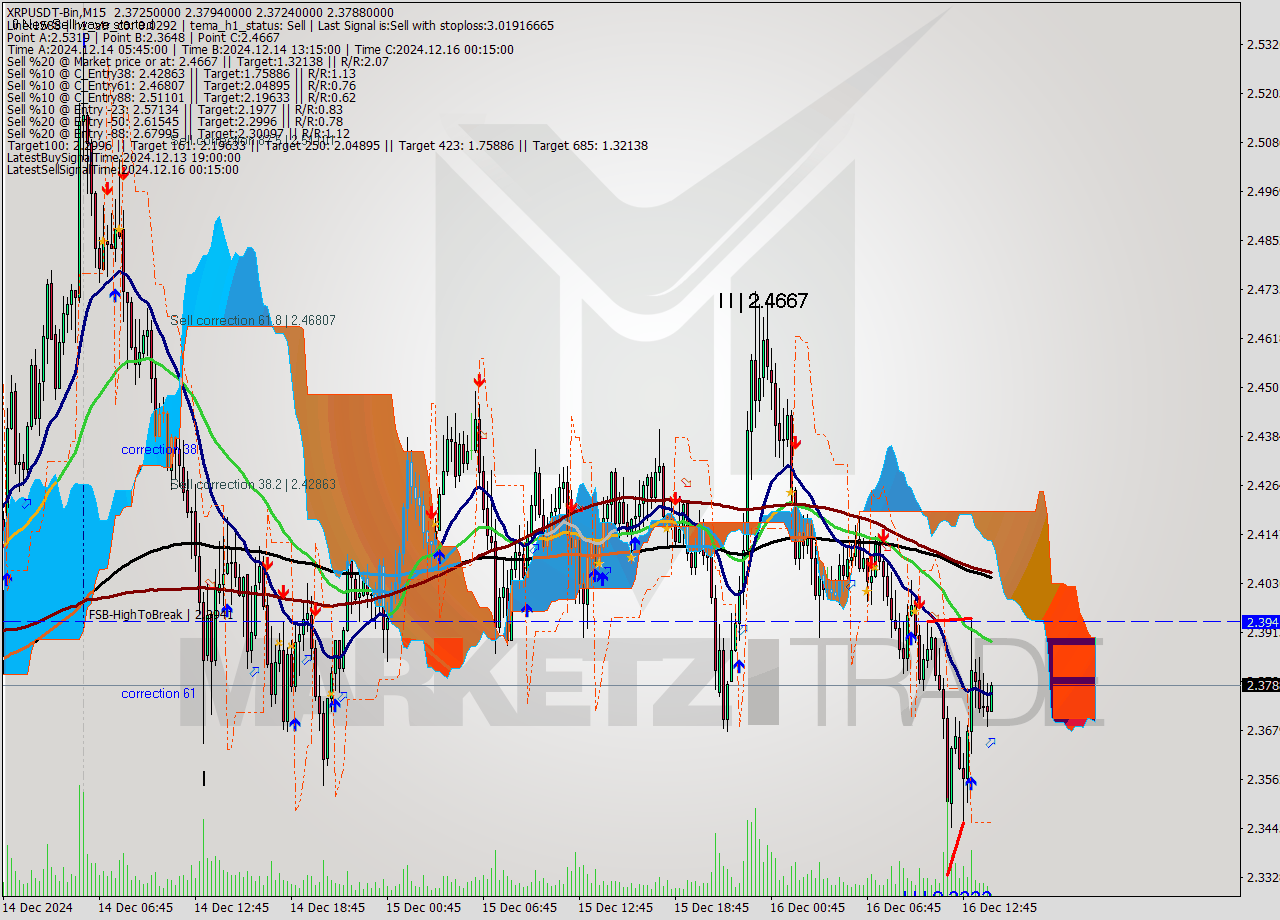
Task: Select the 'Sell %20 @ Market price' line
Action: point(198,61)
